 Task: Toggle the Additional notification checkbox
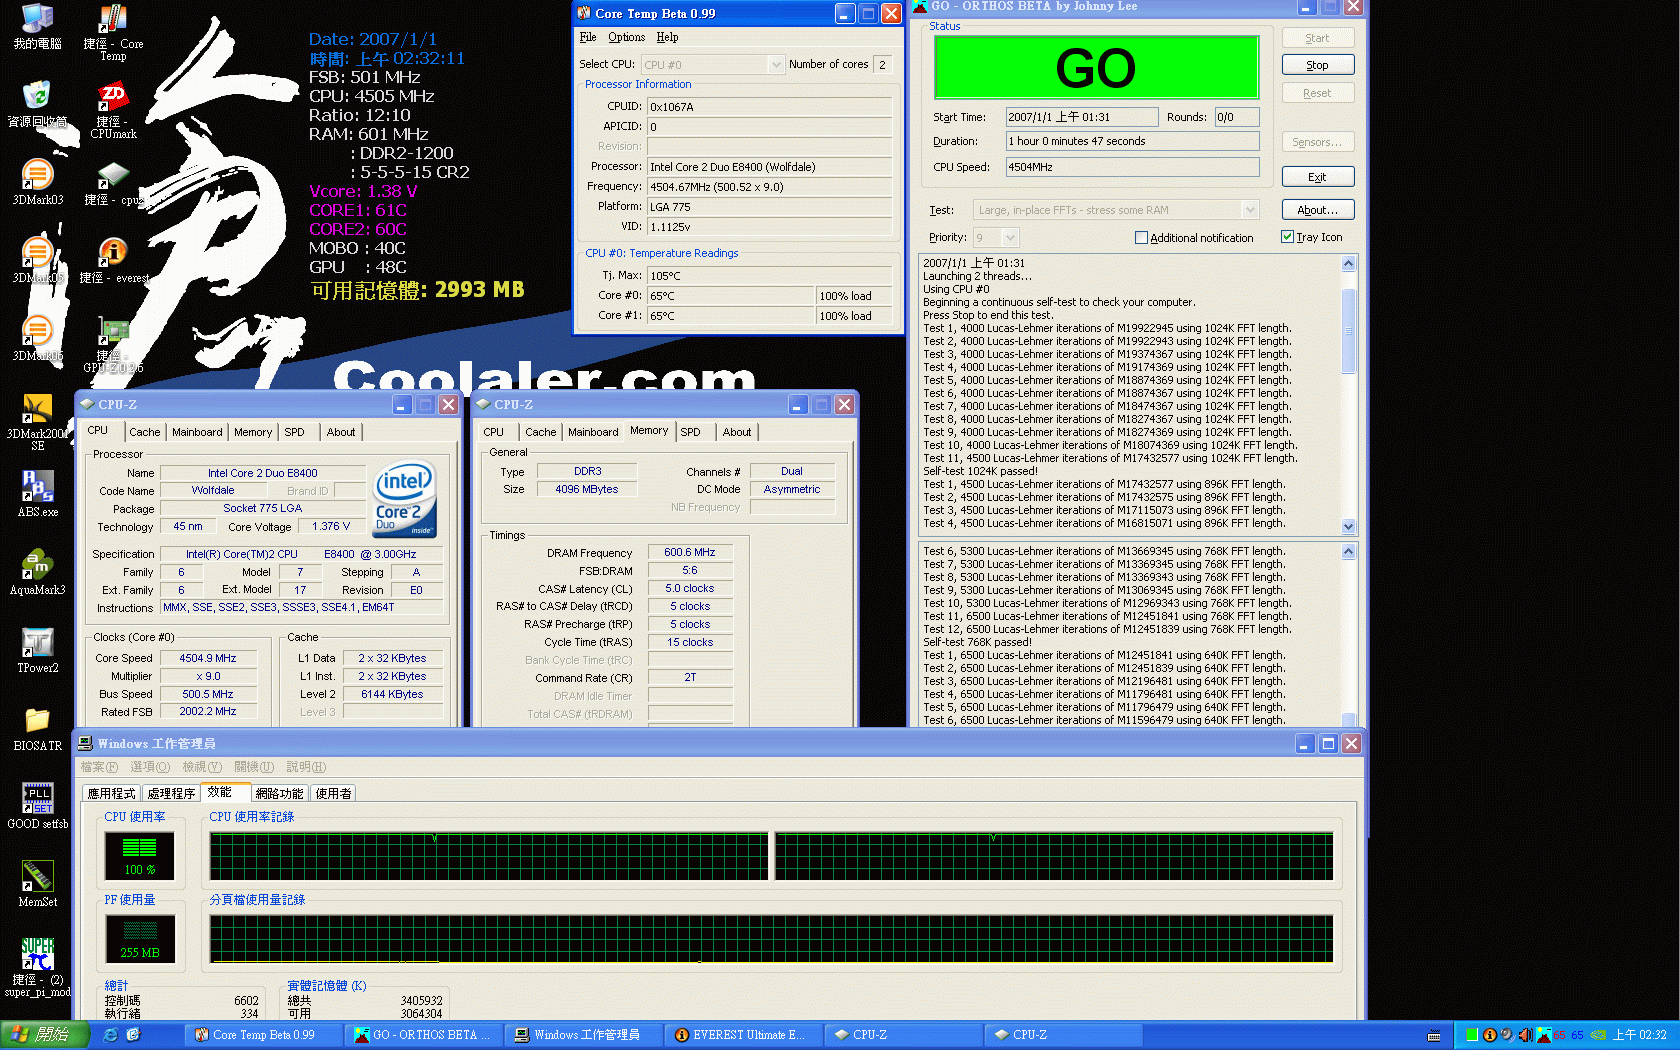point(1141,238)
